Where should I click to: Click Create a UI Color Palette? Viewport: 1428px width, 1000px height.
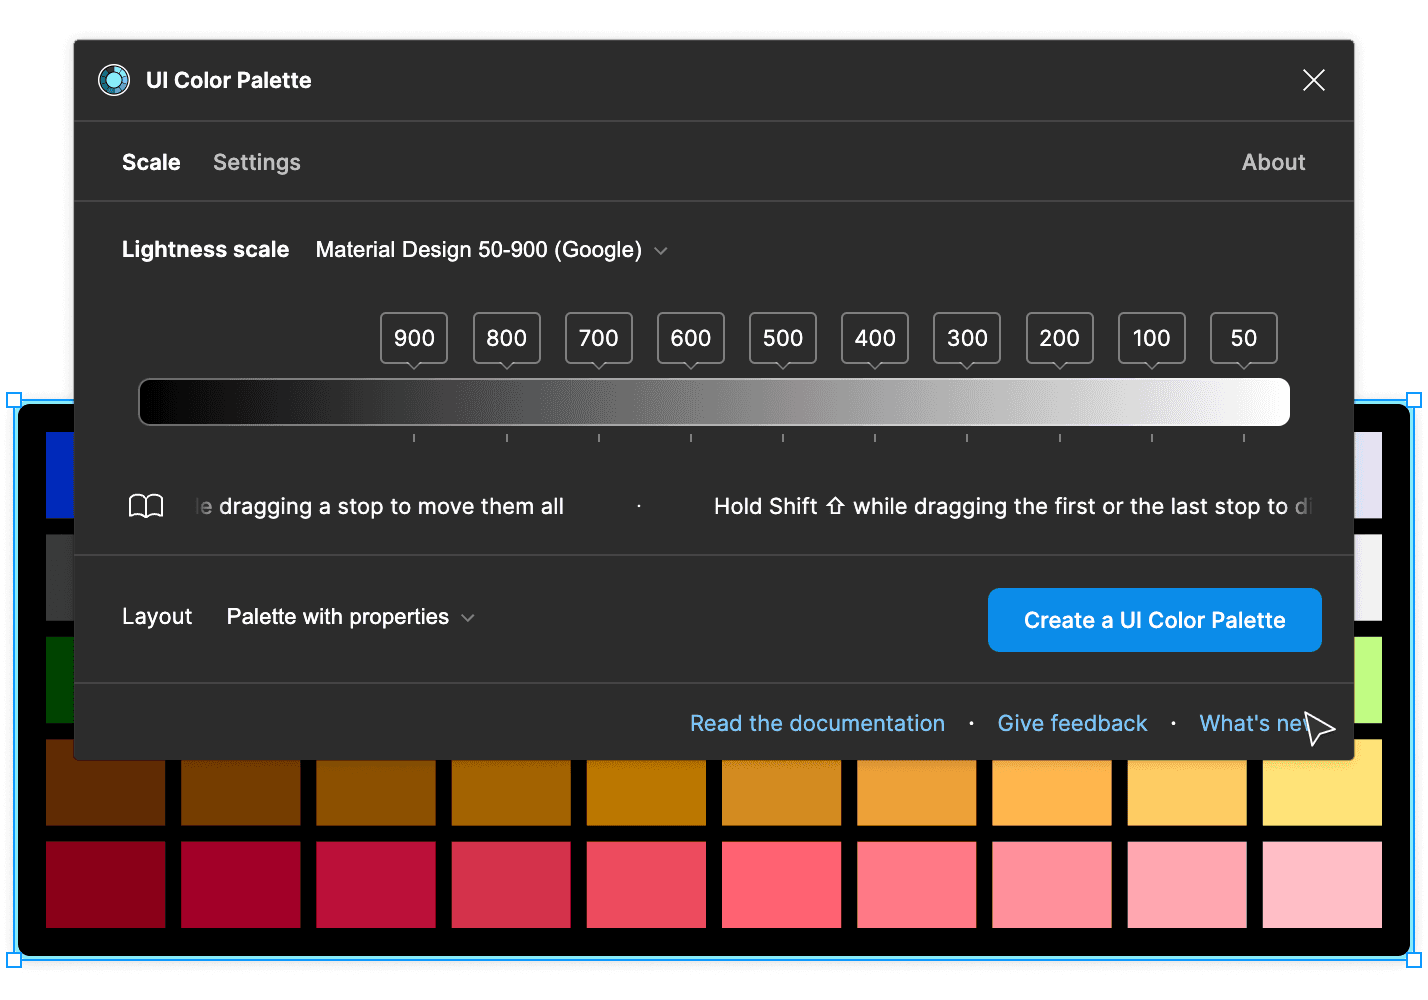coord(1154,620)
